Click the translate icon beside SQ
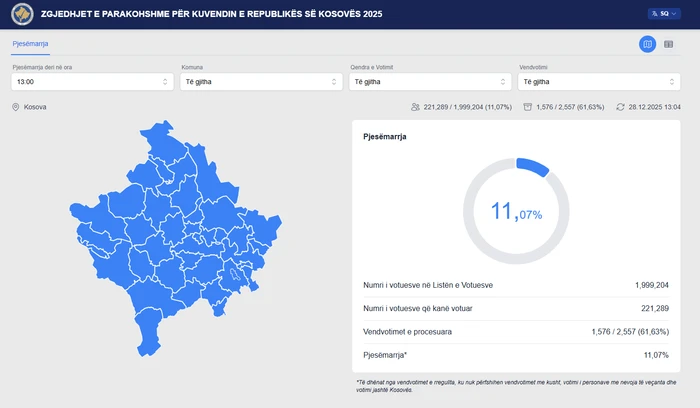This screenshot has height=408, width=700. [652, 14]
